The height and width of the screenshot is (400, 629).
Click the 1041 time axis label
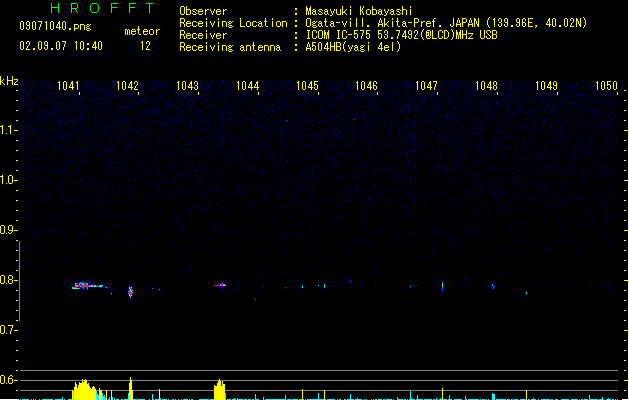point(68,86)
